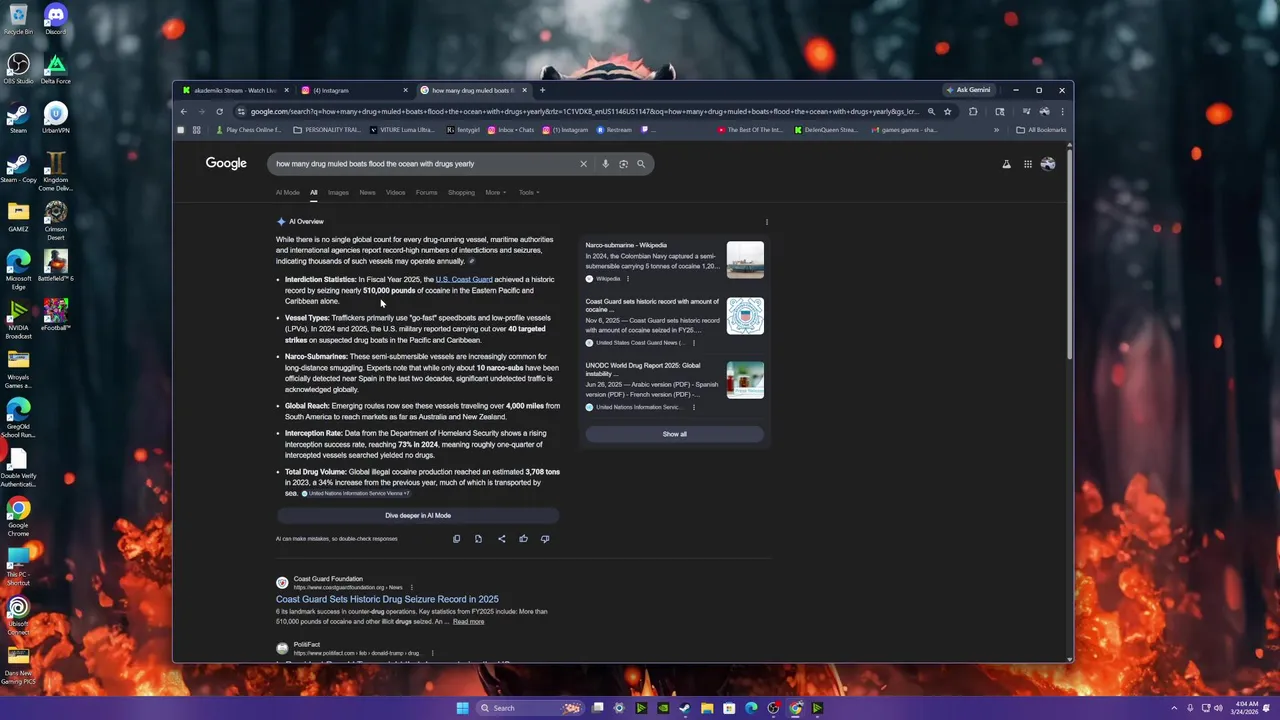Switch to the Forums search tab
The height and width of the screenshot is (720, 1280).
point(427,192)
